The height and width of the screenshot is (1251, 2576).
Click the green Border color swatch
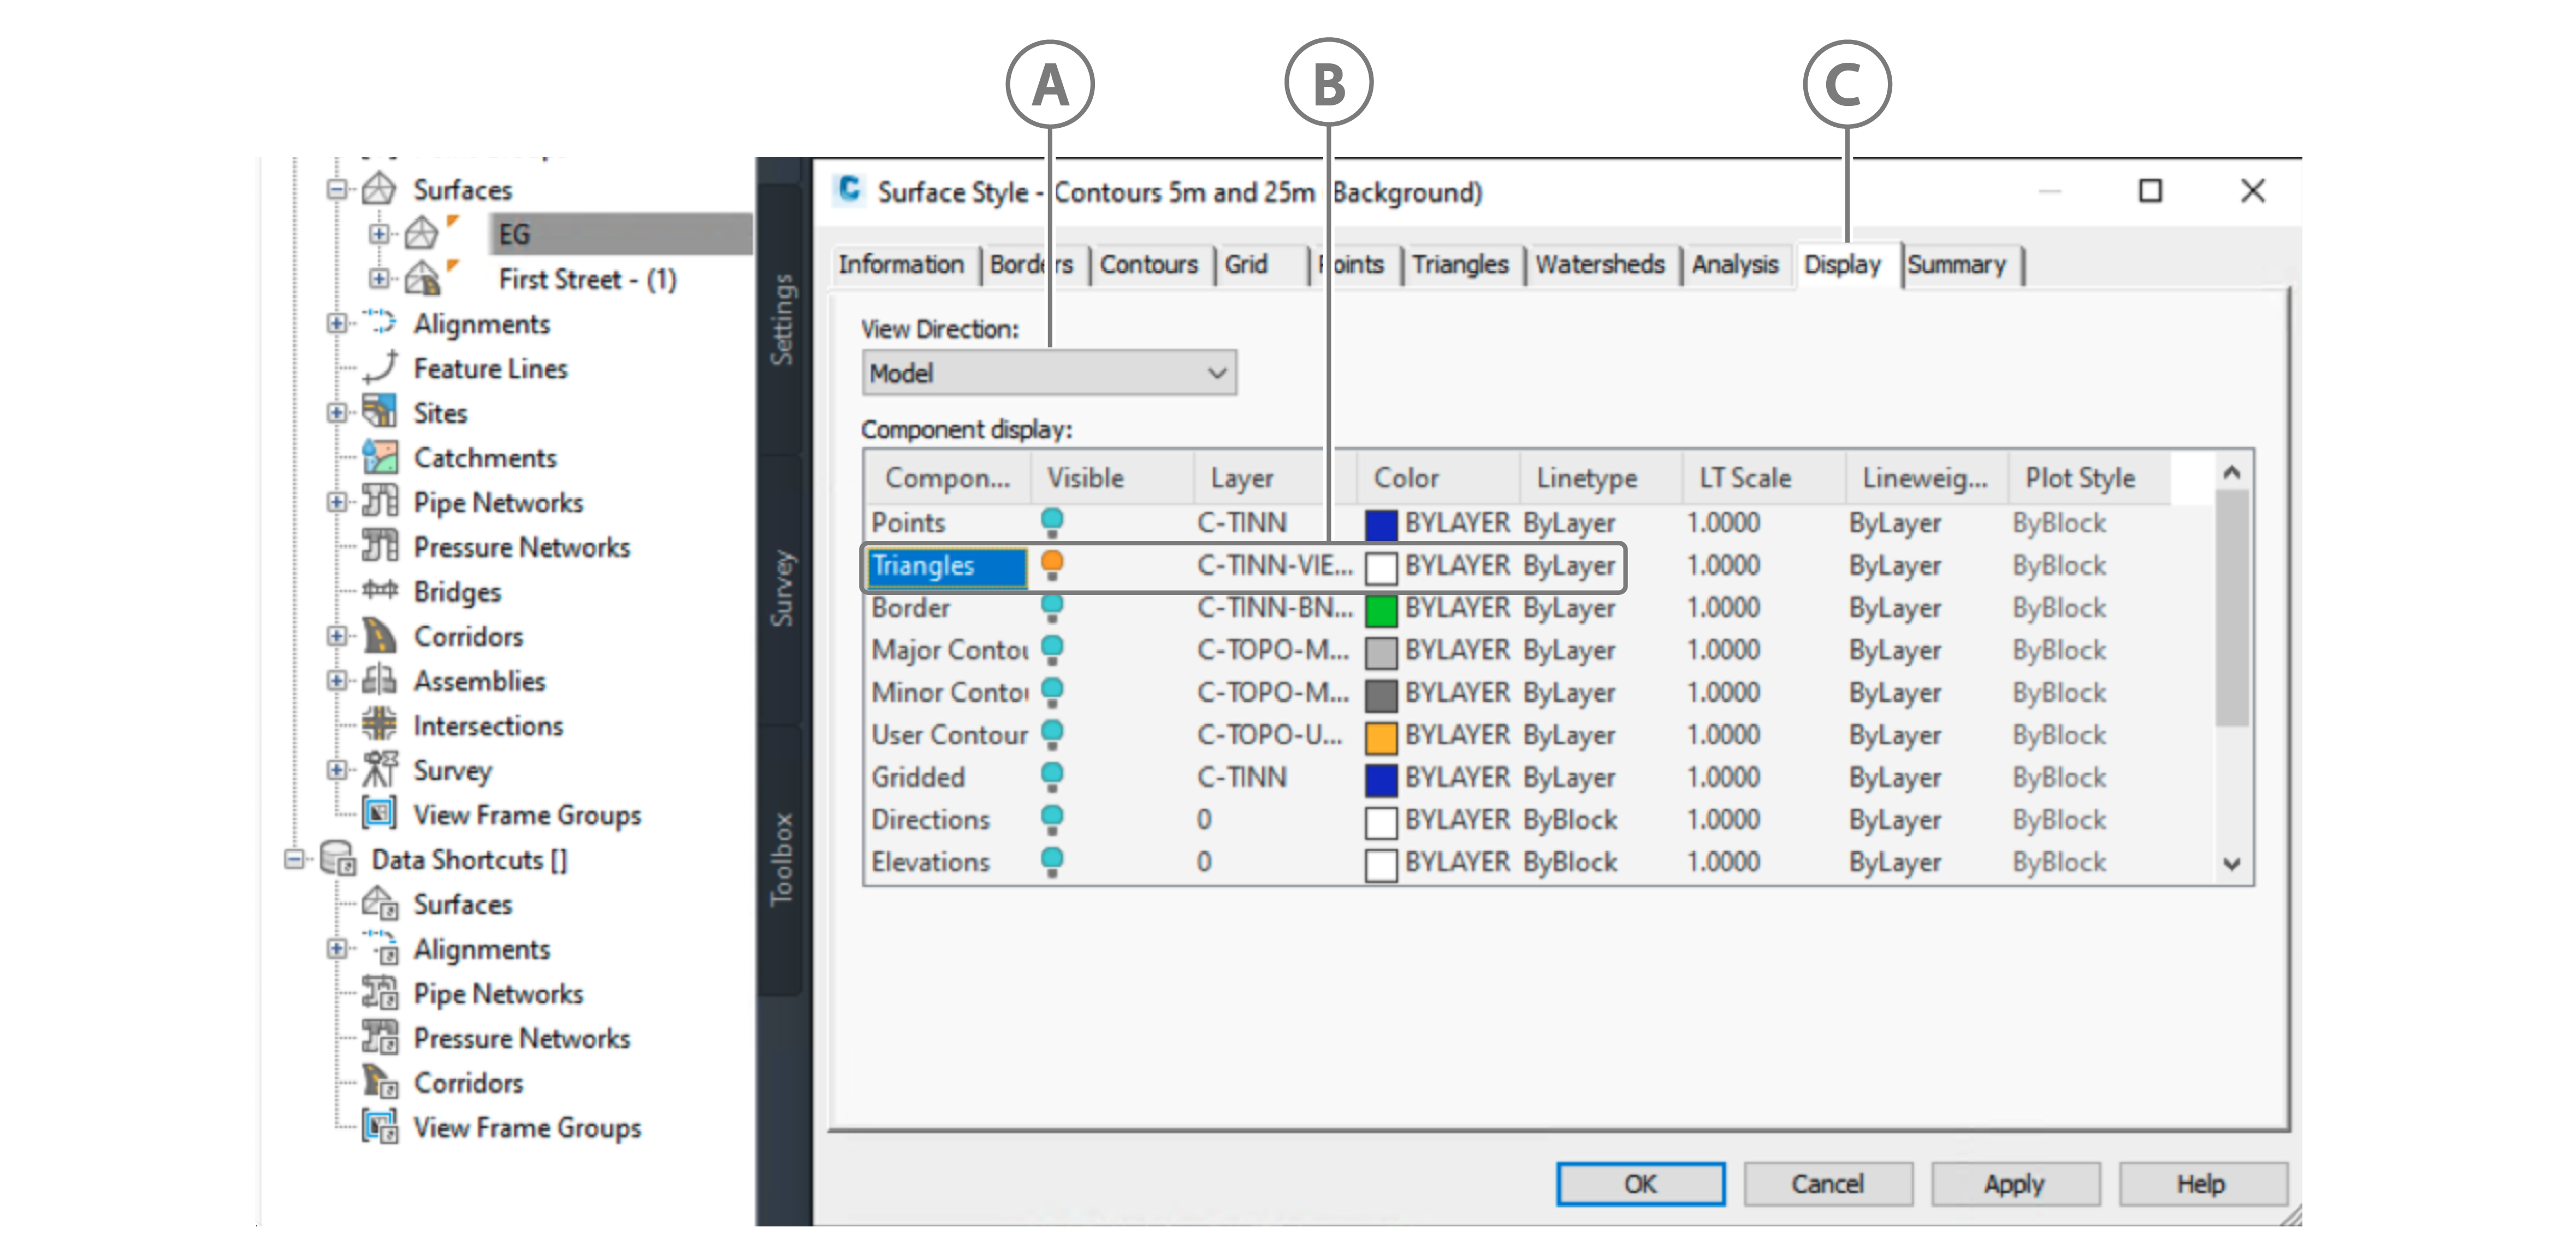tap(1380, 609)
